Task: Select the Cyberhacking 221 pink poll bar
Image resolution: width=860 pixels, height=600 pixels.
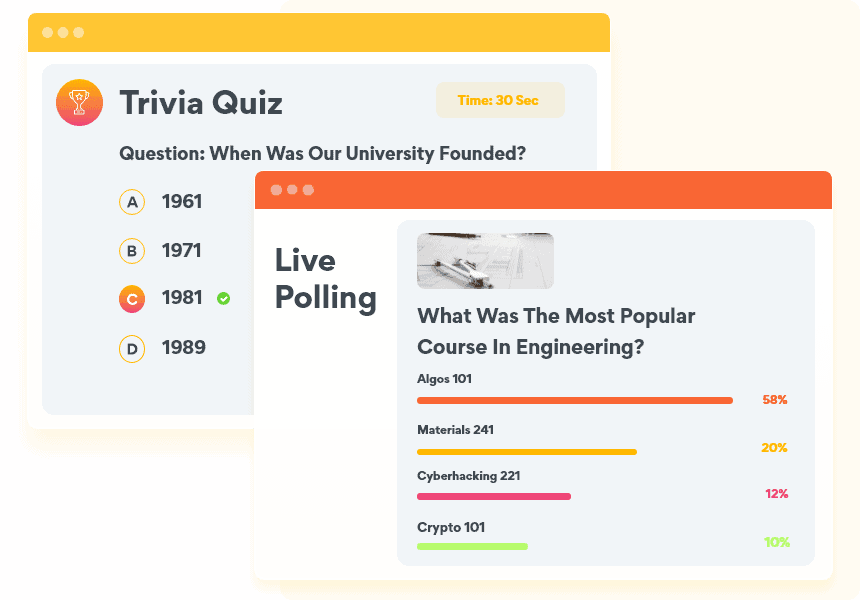Action: [493, 496]
